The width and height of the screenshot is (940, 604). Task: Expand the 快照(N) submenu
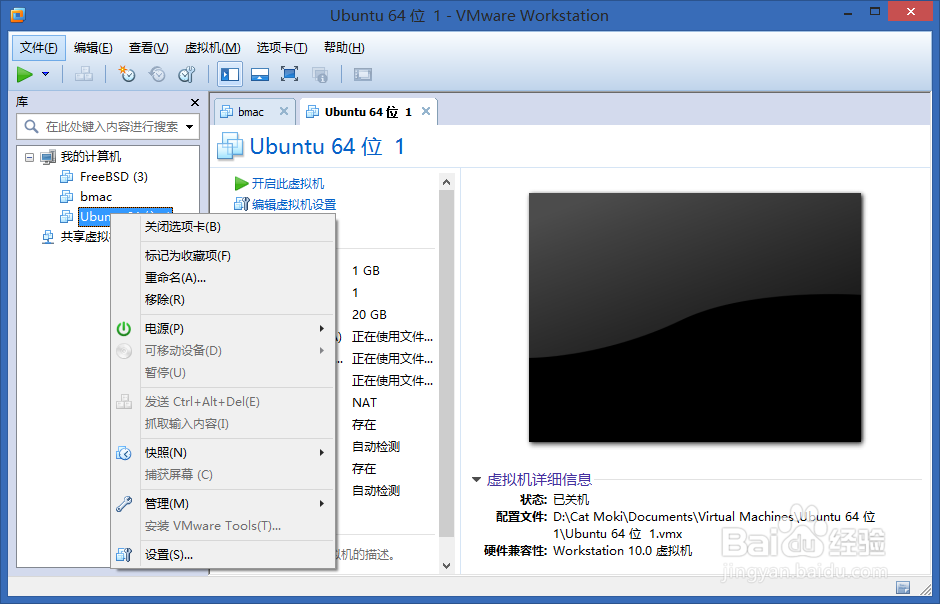pos(237,452)
